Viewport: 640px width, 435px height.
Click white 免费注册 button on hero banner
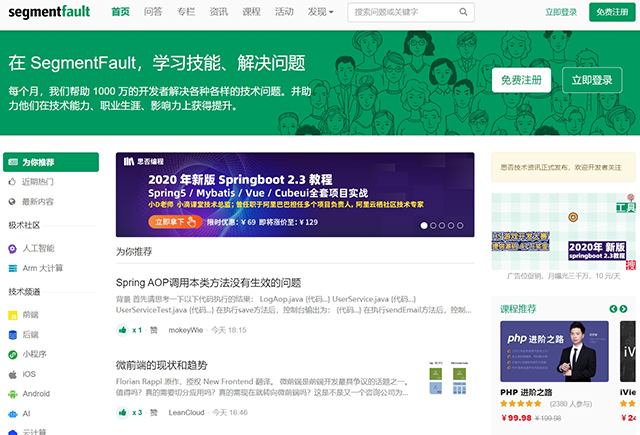click(x=521, y=80)
